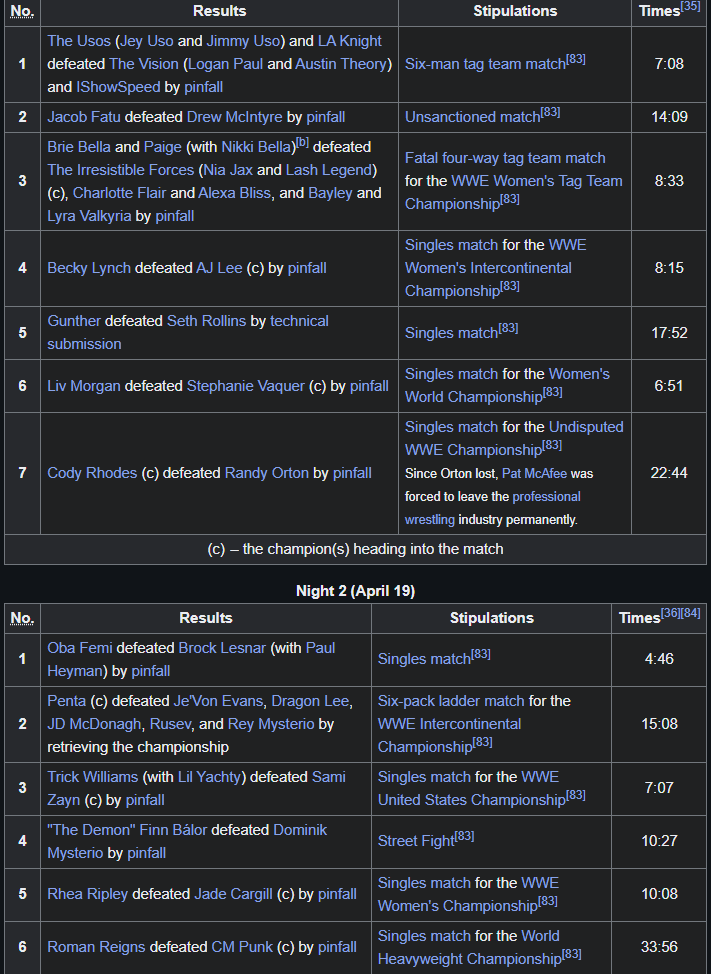The width and height of the screenshot is (711, 974).
Task: Open Women's World Championship link
Action: 507,385
